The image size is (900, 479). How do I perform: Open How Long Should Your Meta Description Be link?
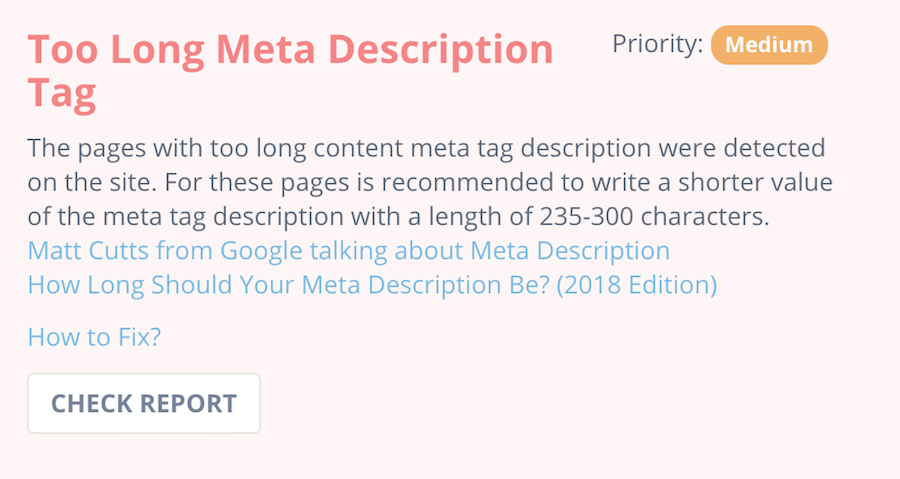coord(372,285)
